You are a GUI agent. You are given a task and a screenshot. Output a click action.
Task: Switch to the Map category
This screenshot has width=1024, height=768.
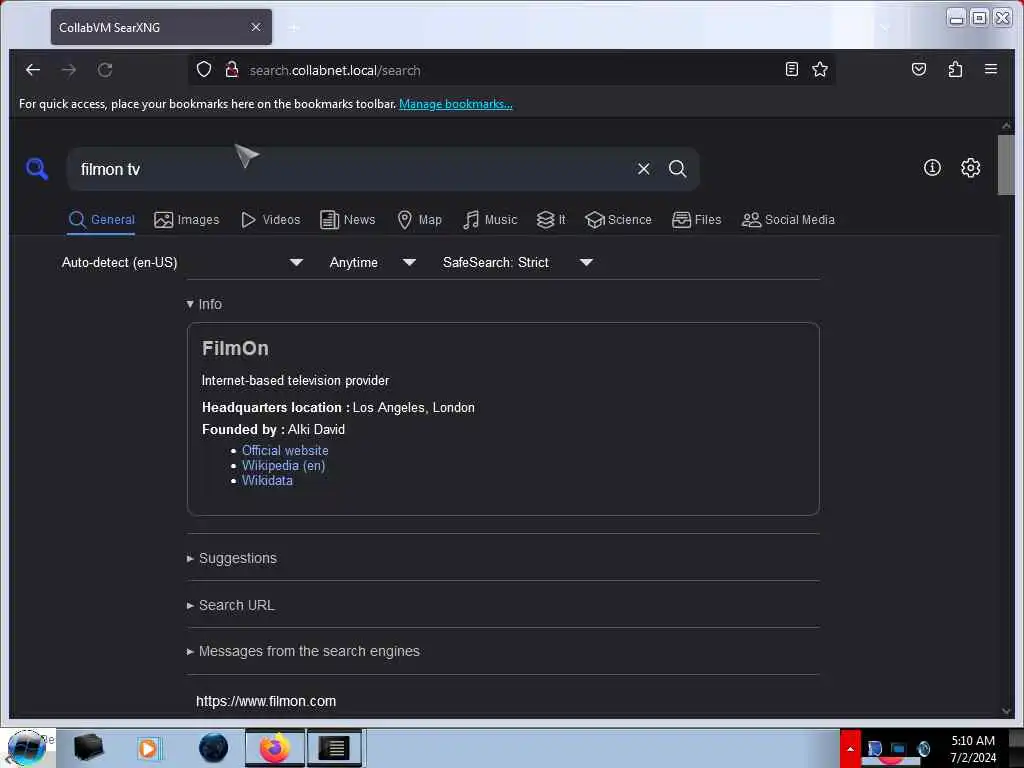419,220
